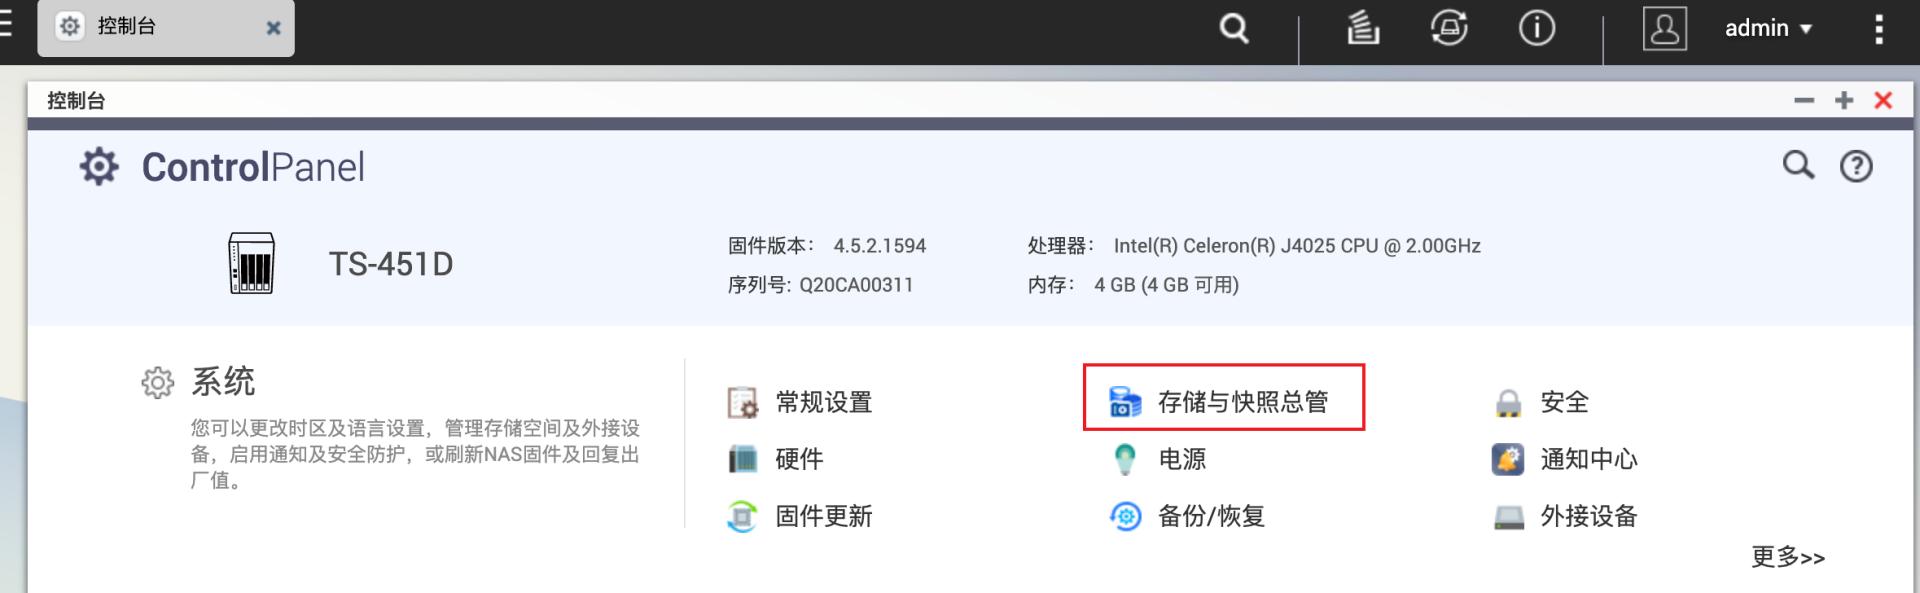Open background tasks stack icon
The width and height of the screenshot is (1920, 593).
point(1363,28)
